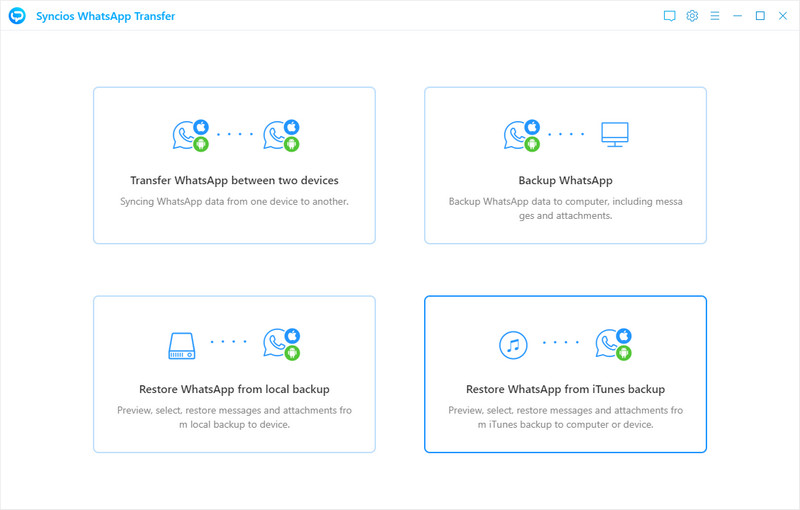Minimize the Syncios window
Screen dimensions: 800x510
tap(737, 16)
